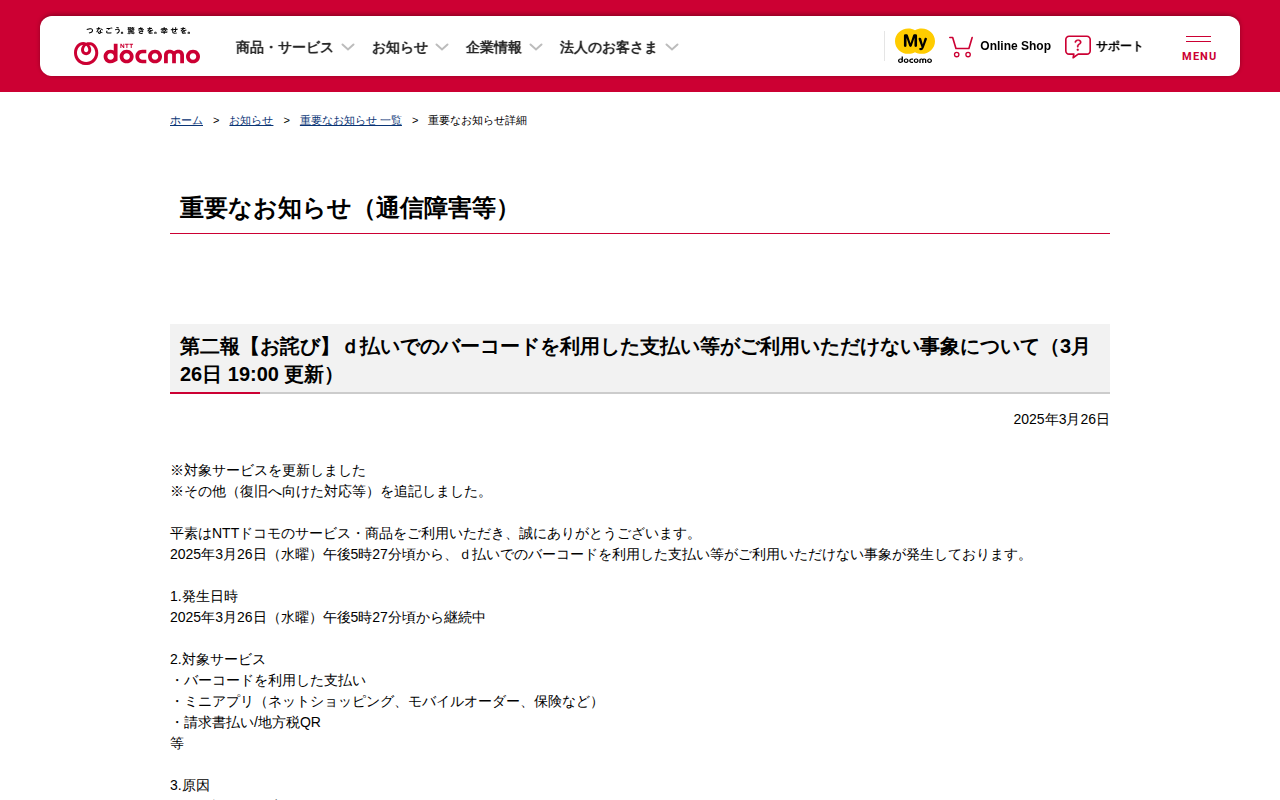
Task: Open the My docomo icon
Action: click(x=915, y=46)
